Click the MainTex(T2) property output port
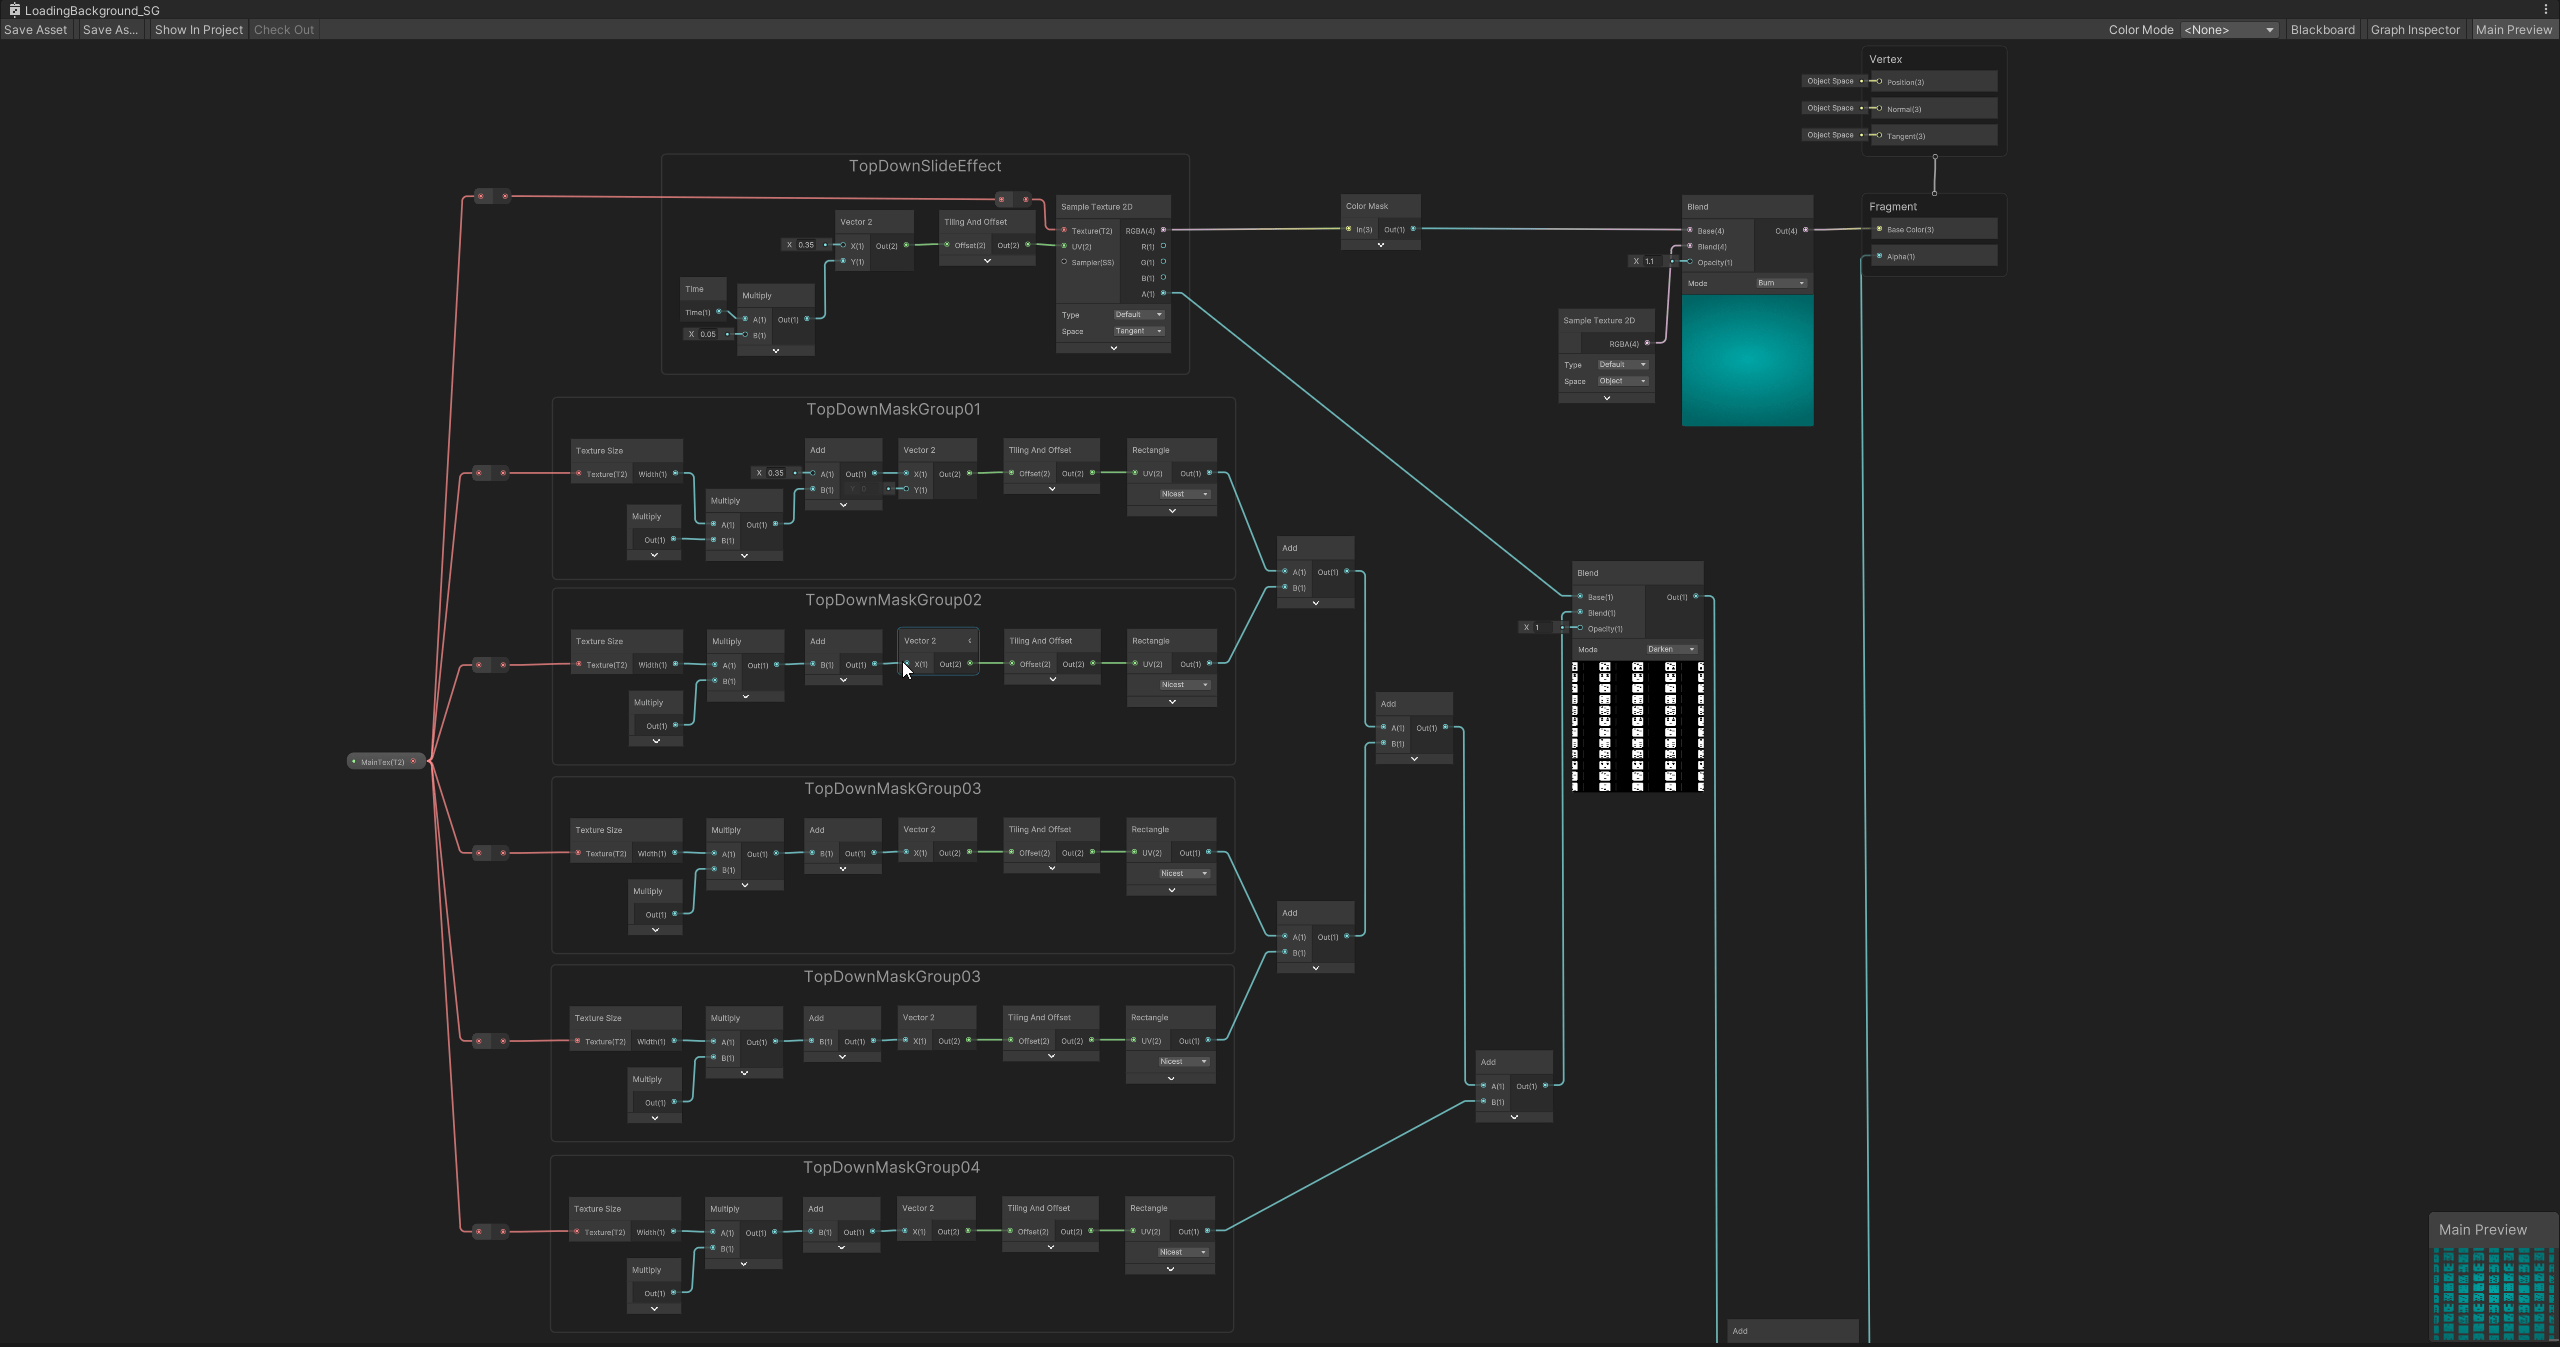 (x=413, y=762)
